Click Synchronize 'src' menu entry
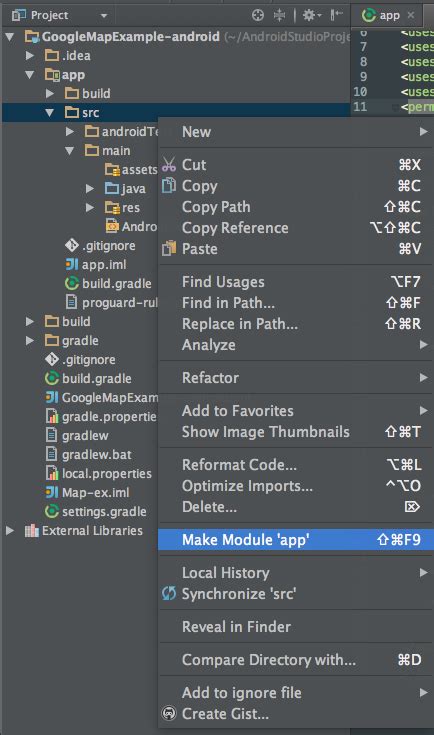The height and width of the screenshot is (735, 434). tap(294, 594)
